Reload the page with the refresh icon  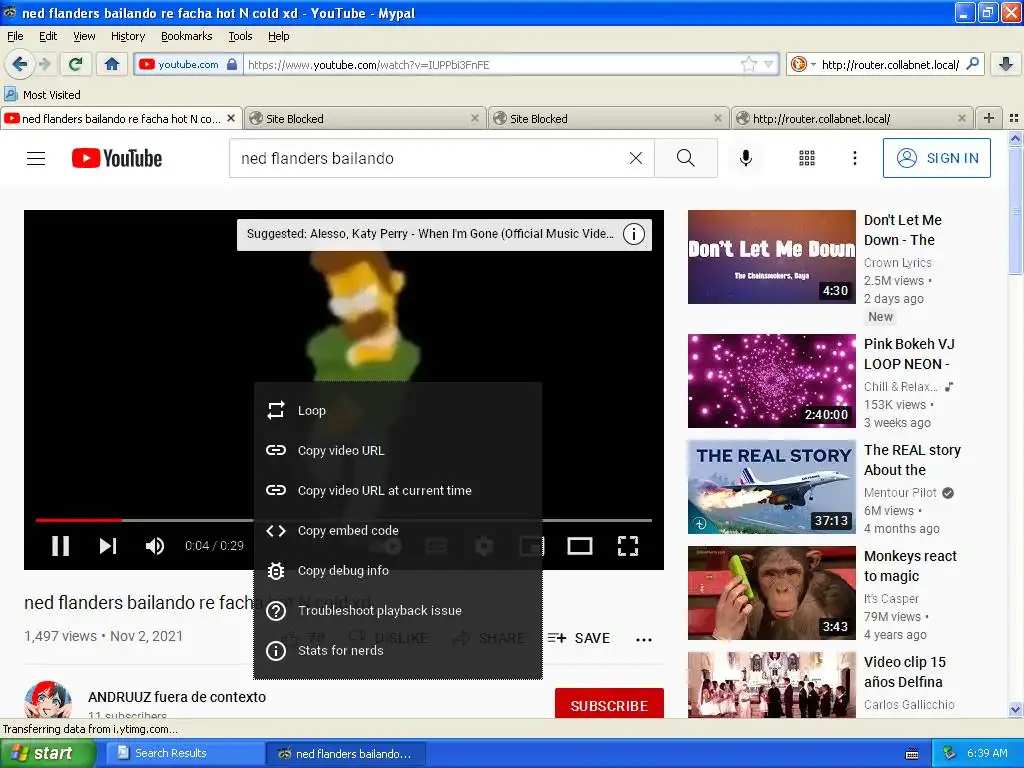75,64
